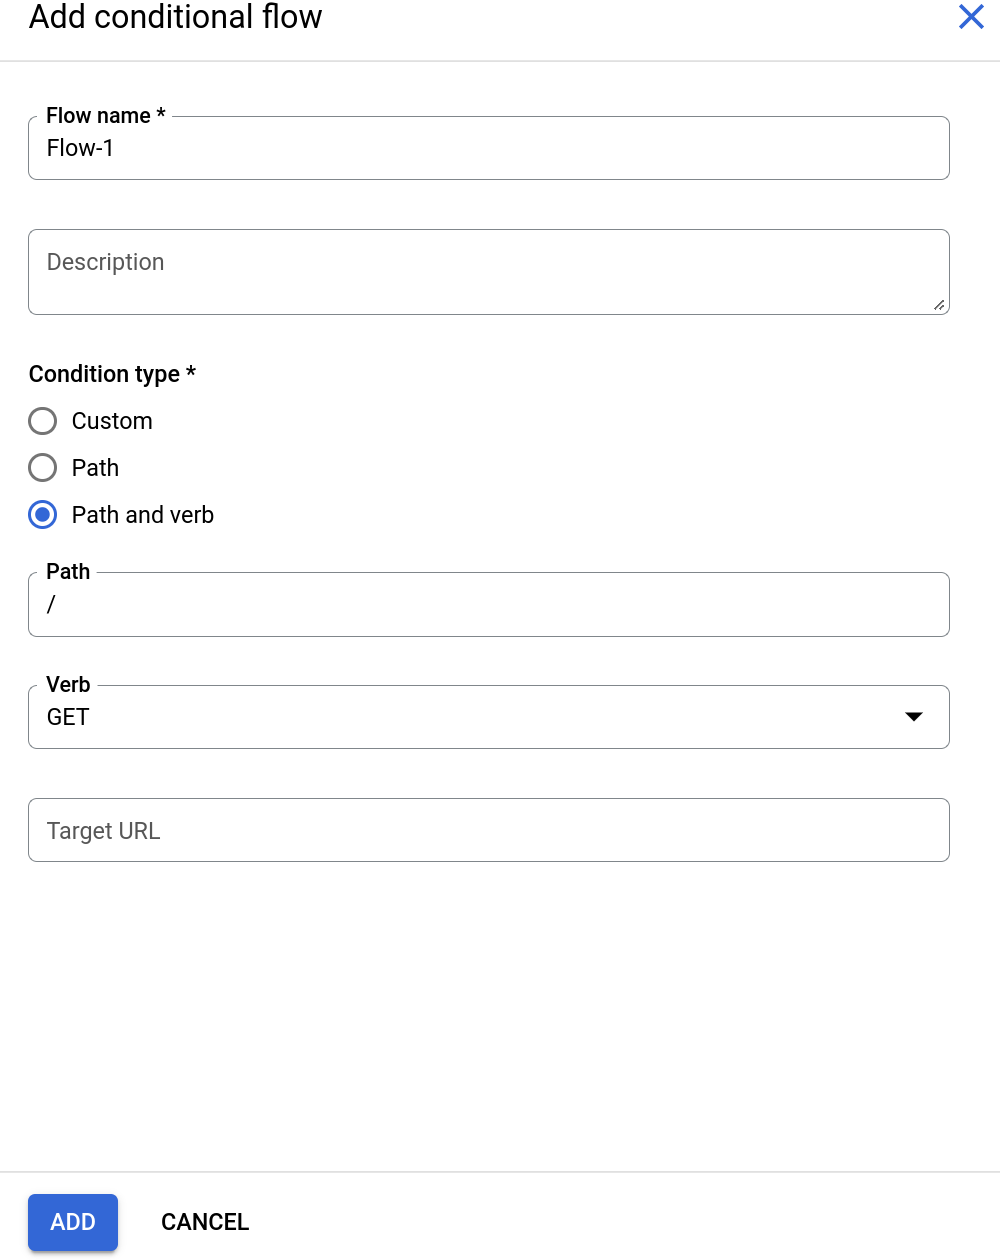Click the slash in the Path field

tap(51, 604)
